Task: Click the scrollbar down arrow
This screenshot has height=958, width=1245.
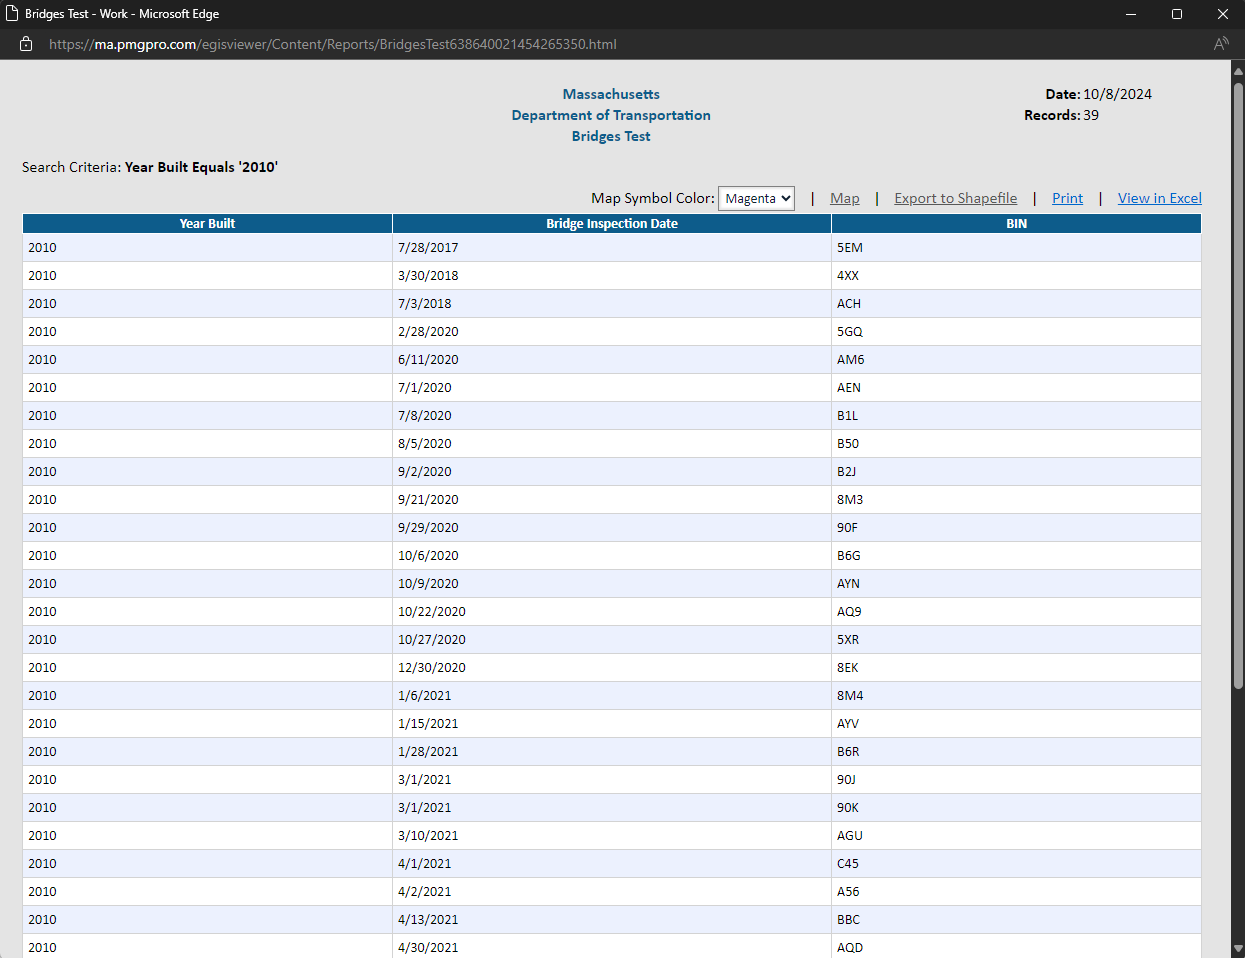Action: [1238, 948]
